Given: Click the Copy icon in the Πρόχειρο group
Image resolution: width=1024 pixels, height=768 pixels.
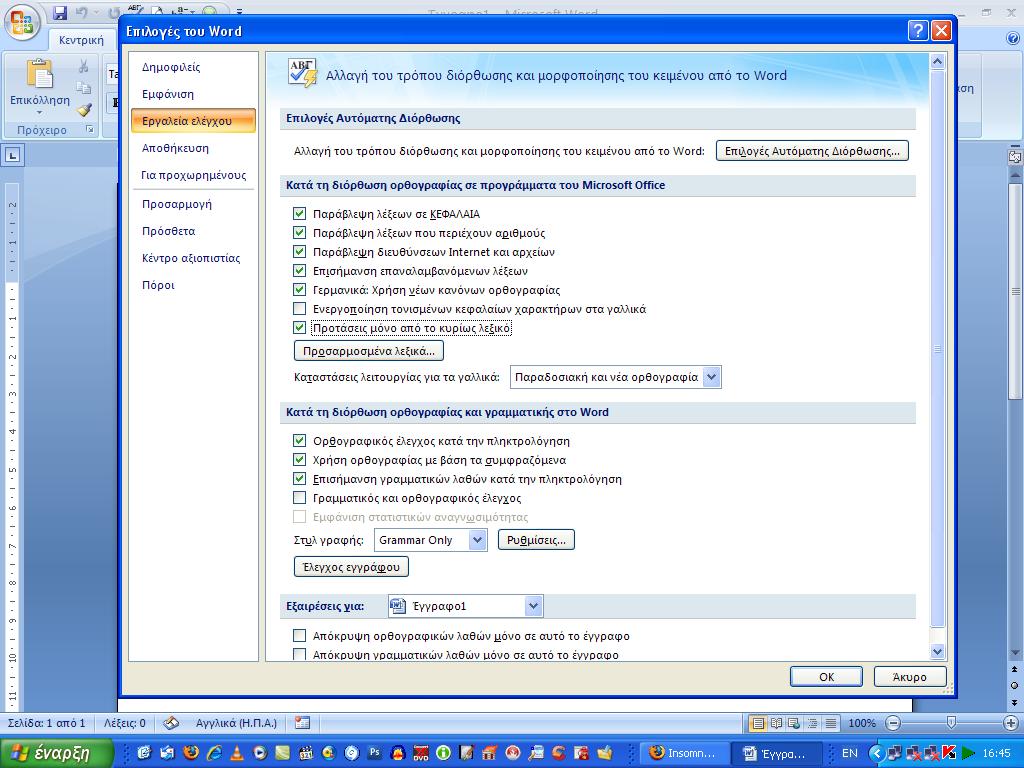Looking at the screenshot, I should (84, 88).
